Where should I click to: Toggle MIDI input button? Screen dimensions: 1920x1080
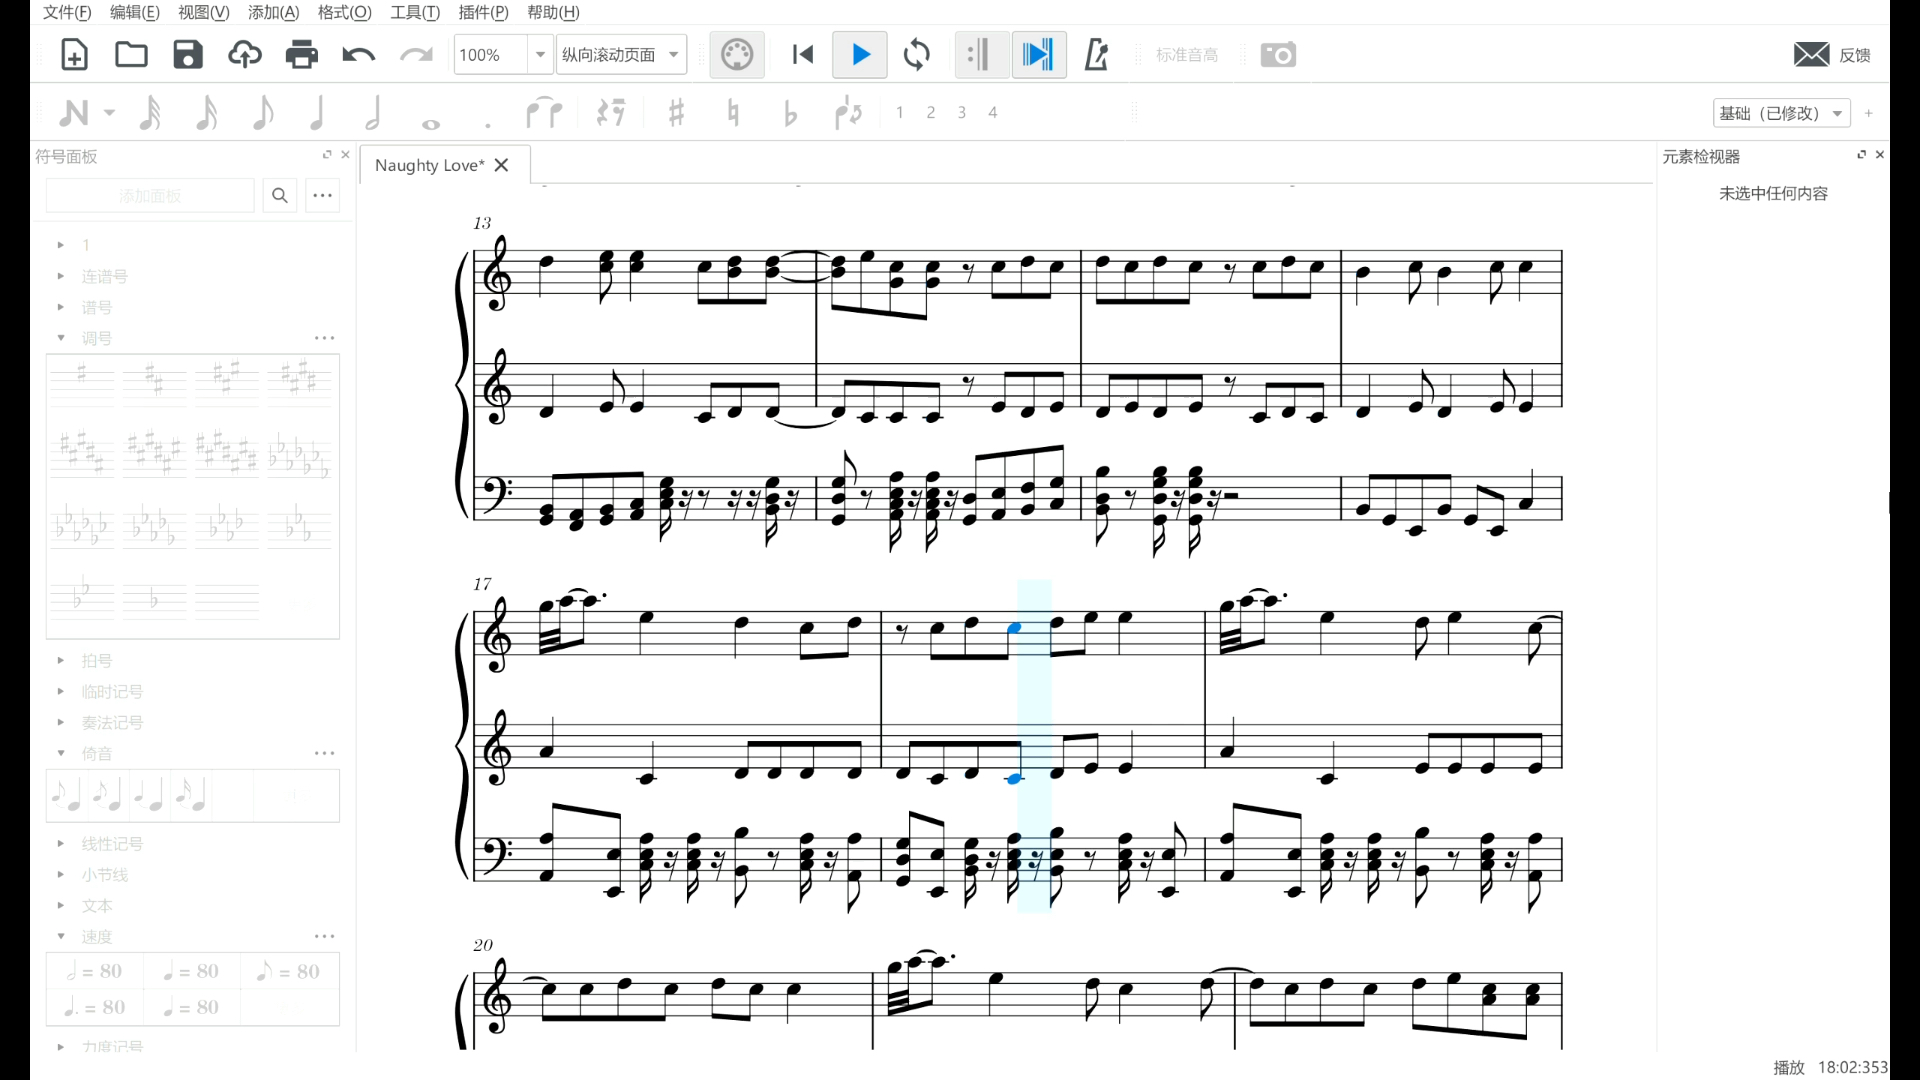pos(737,55)
